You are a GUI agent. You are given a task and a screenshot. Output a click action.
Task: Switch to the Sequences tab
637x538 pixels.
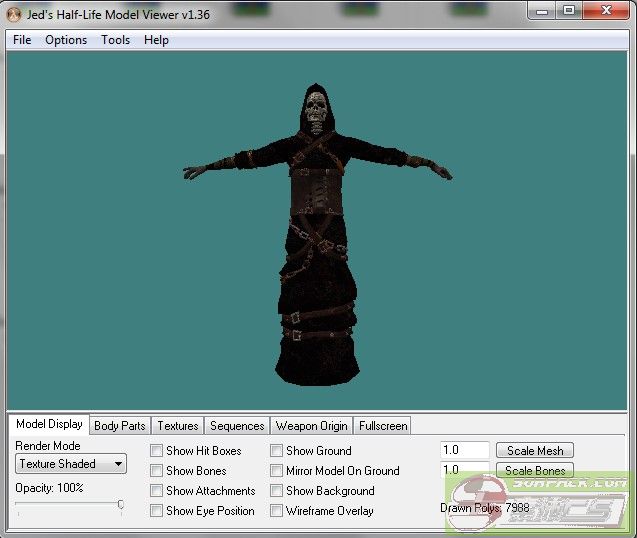pyautogui.click(x=237, y=426)
